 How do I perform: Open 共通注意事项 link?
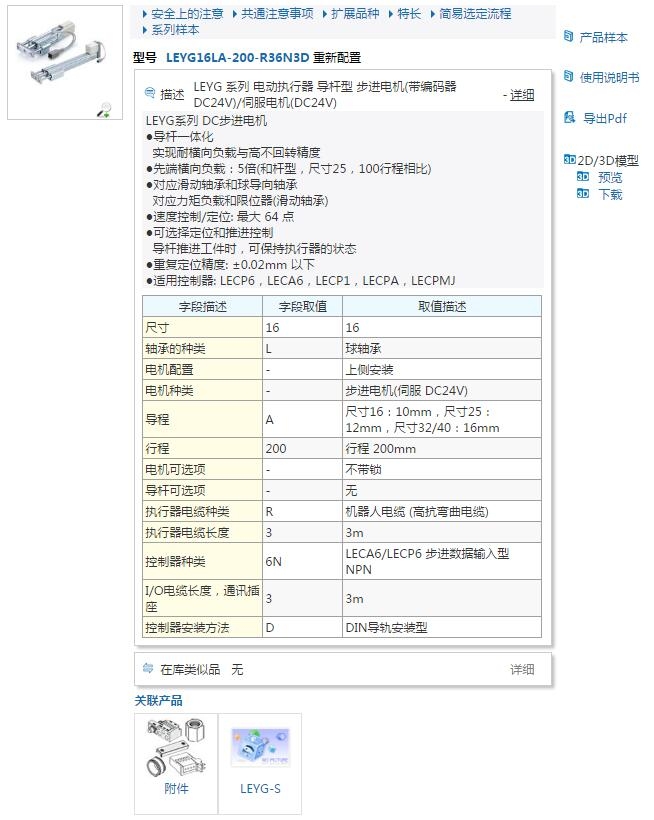pos(277,14)
